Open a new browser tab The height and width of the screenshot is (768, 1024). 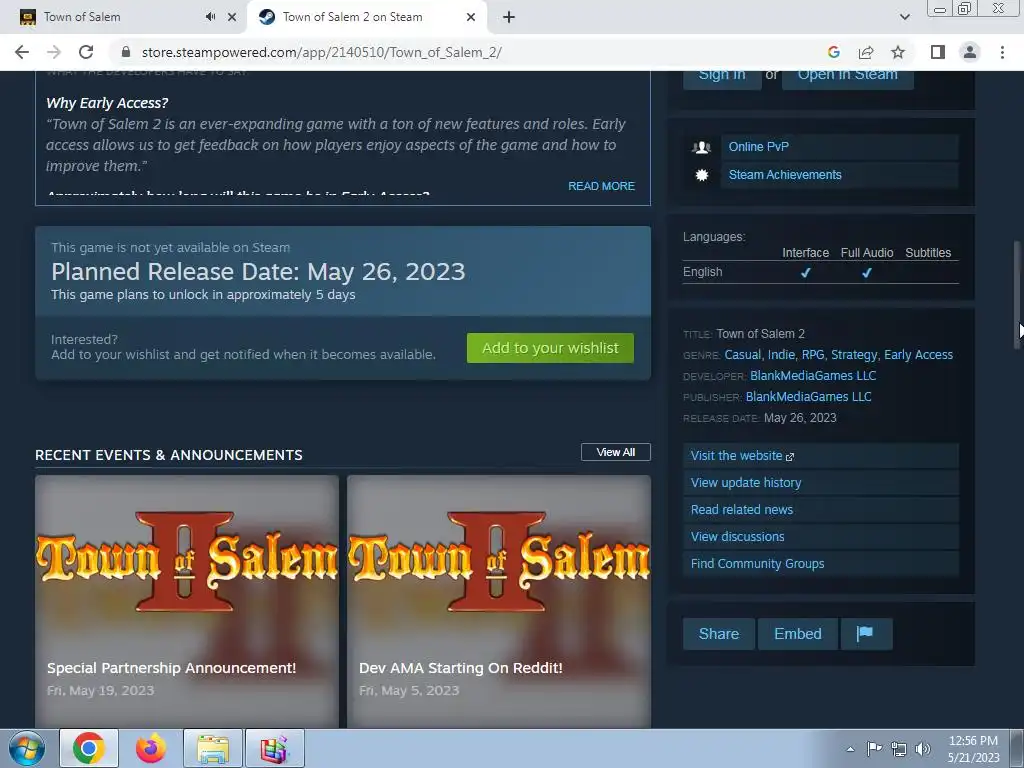(x=509, y=17)
